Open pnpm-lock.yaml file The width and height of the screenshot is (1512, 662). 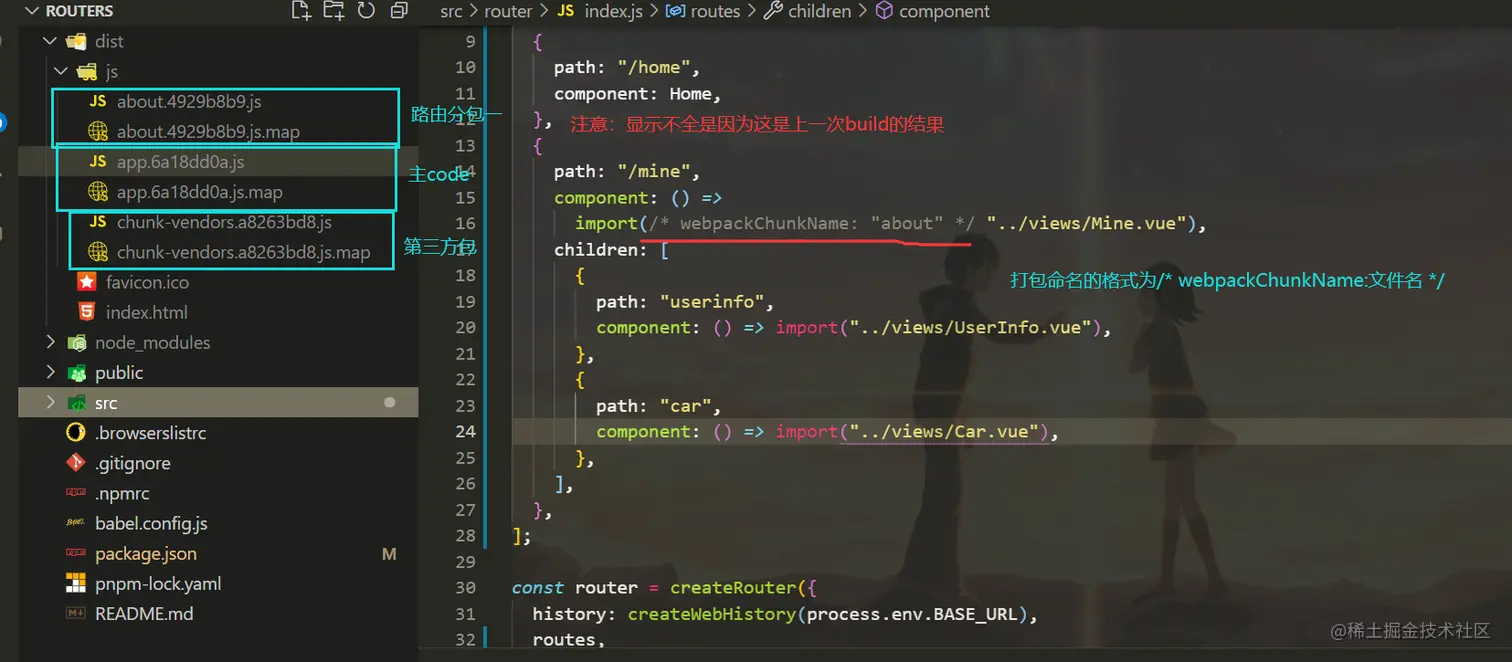click(x=158, y=583)
